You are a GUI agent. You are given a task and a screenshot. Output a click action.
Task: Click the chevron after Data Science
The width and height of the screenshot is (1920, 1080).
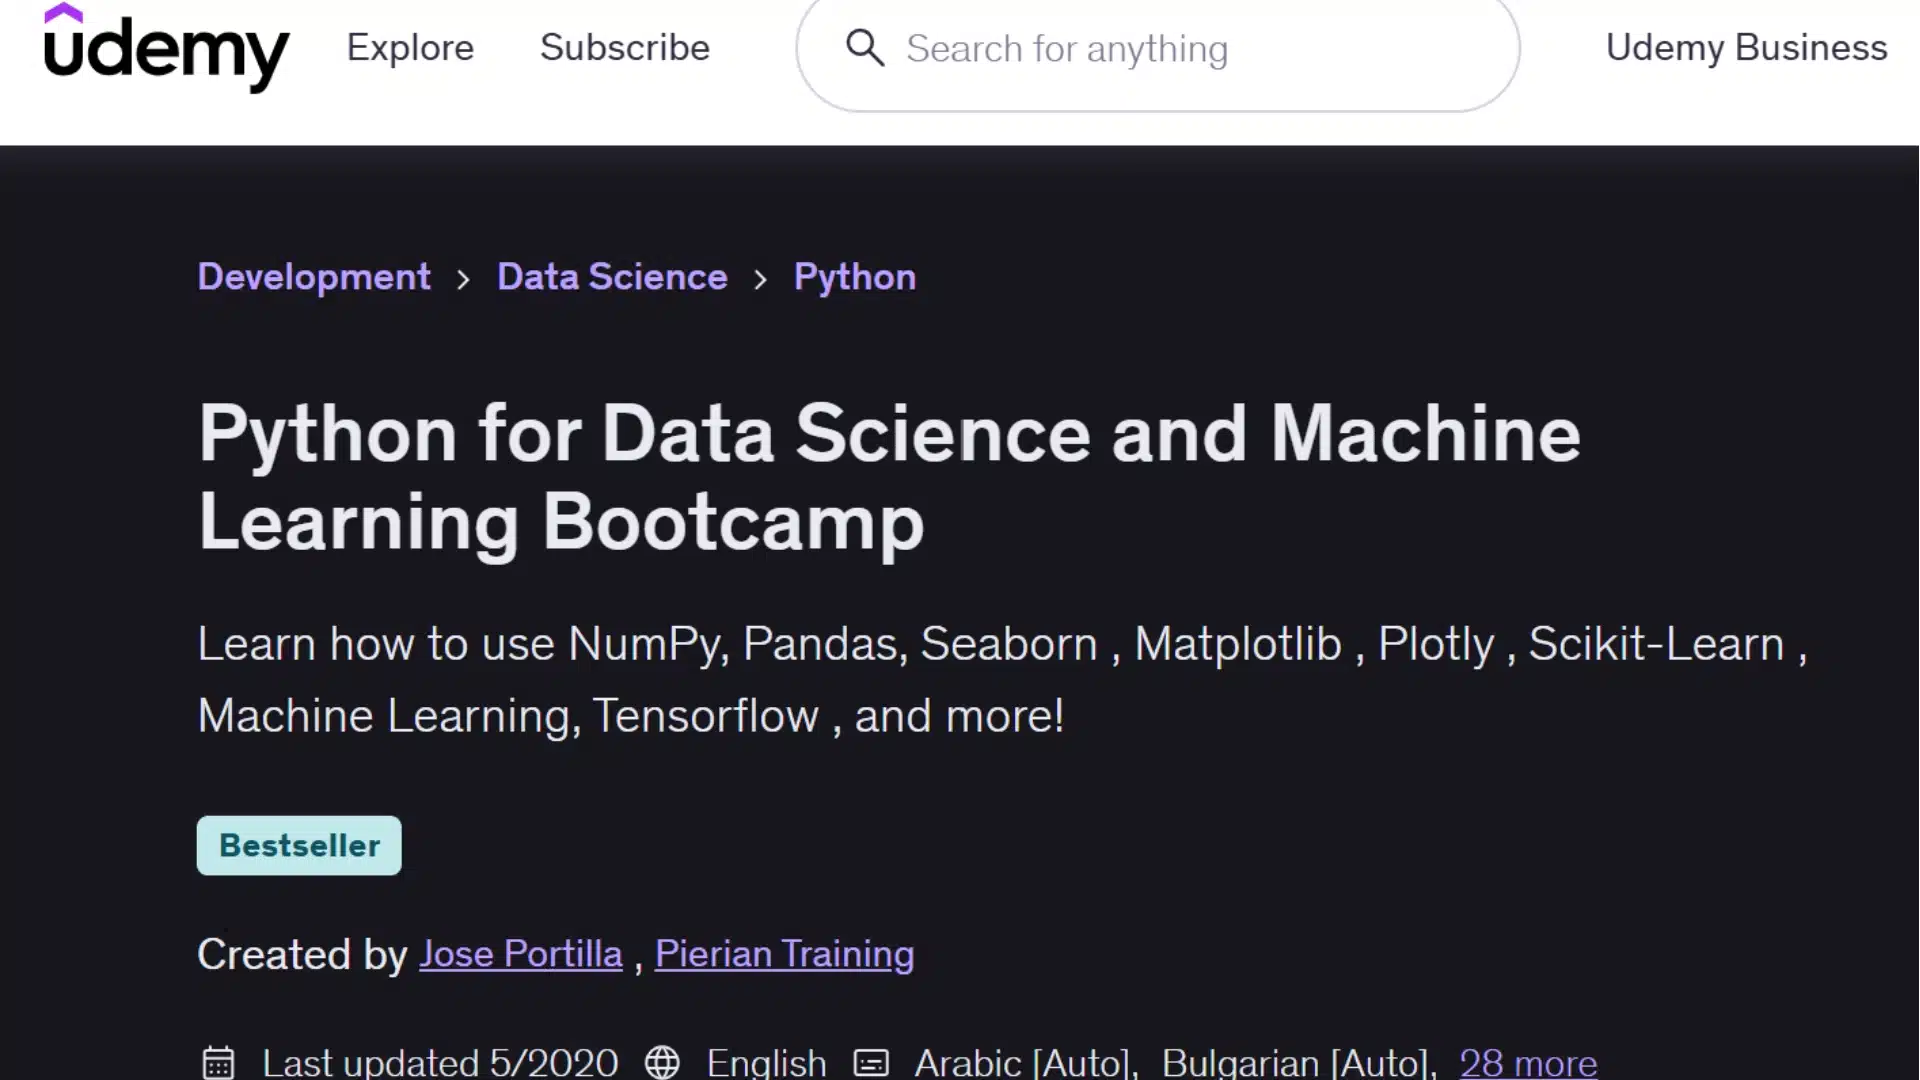pos(760,279)
